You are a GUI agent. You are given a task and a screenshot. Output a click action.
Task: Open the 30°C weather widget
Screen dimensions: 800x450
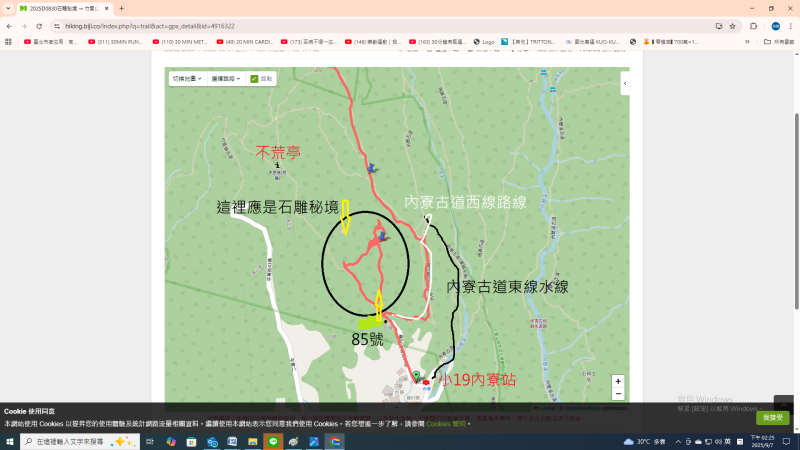(x=644, y=441)
